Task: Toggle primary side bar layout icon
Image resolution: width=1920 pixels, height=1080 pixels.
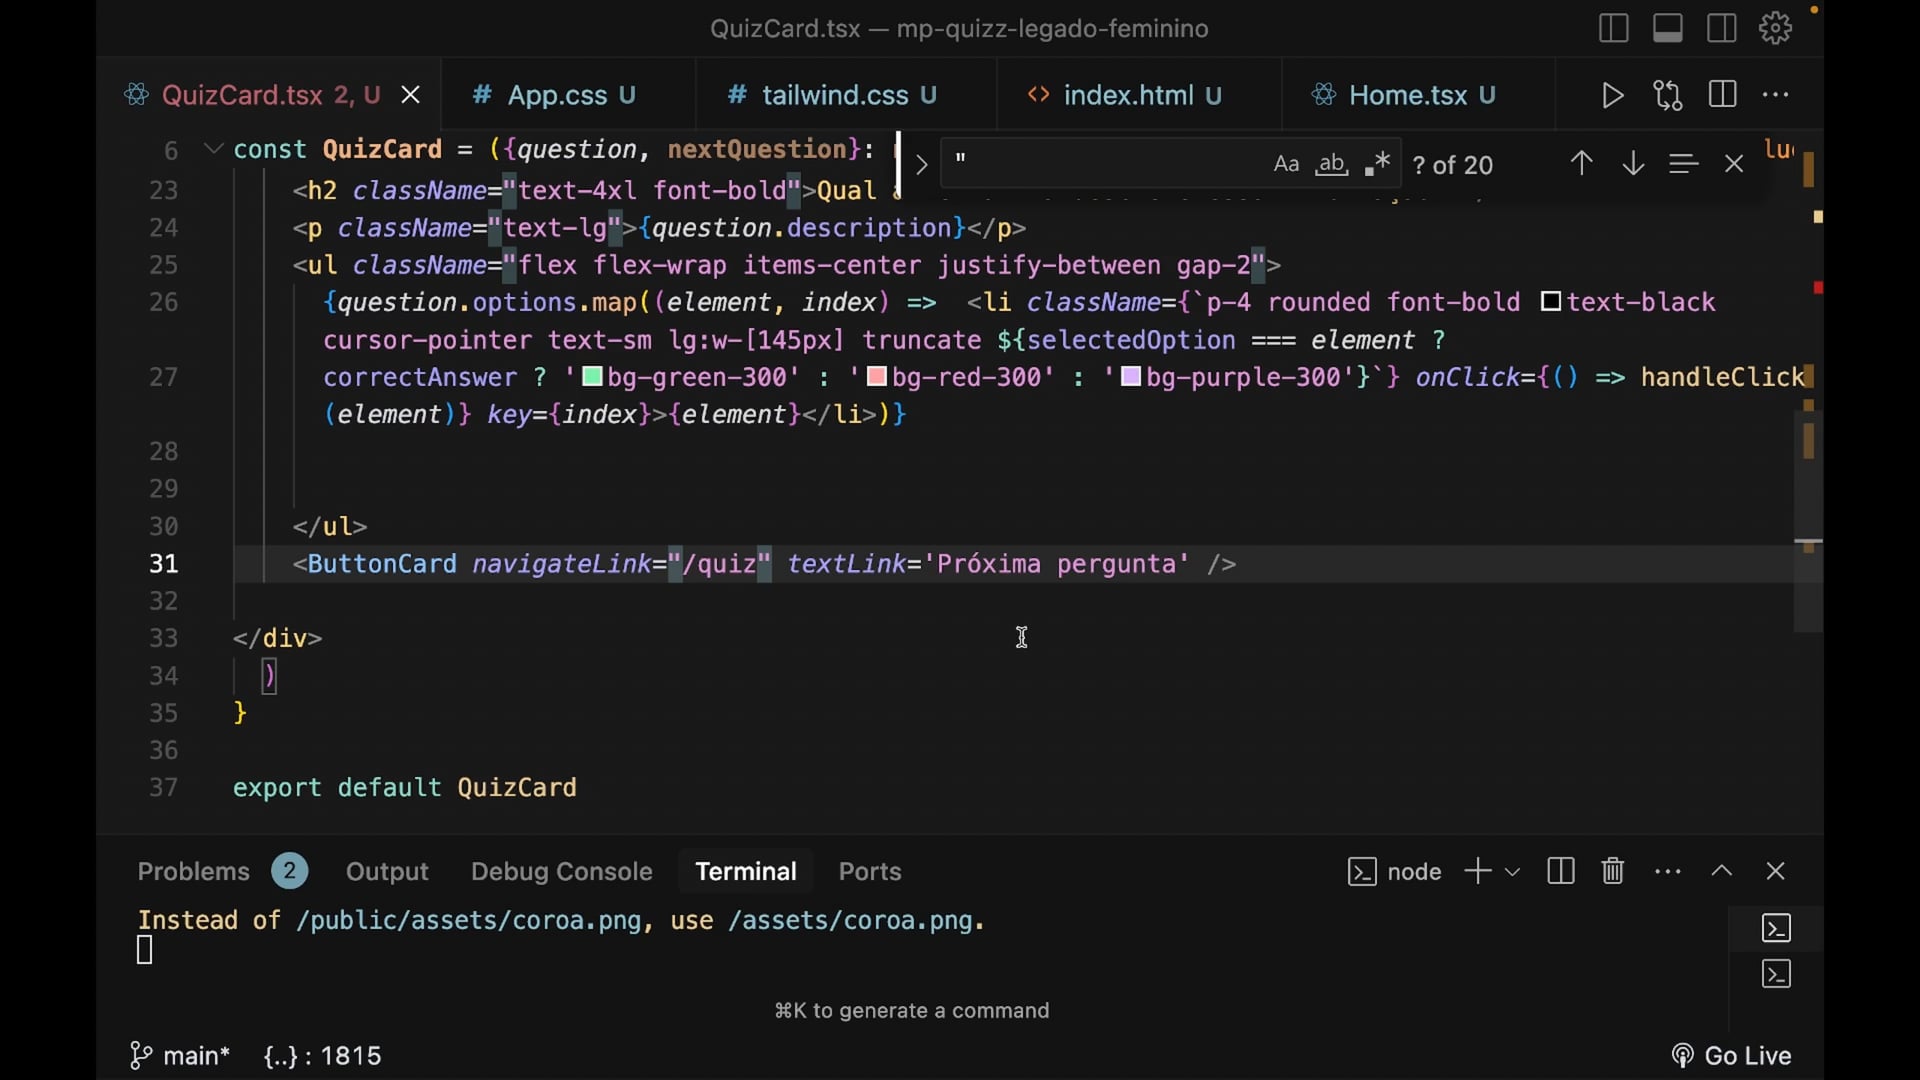Action: (1613, 28)
